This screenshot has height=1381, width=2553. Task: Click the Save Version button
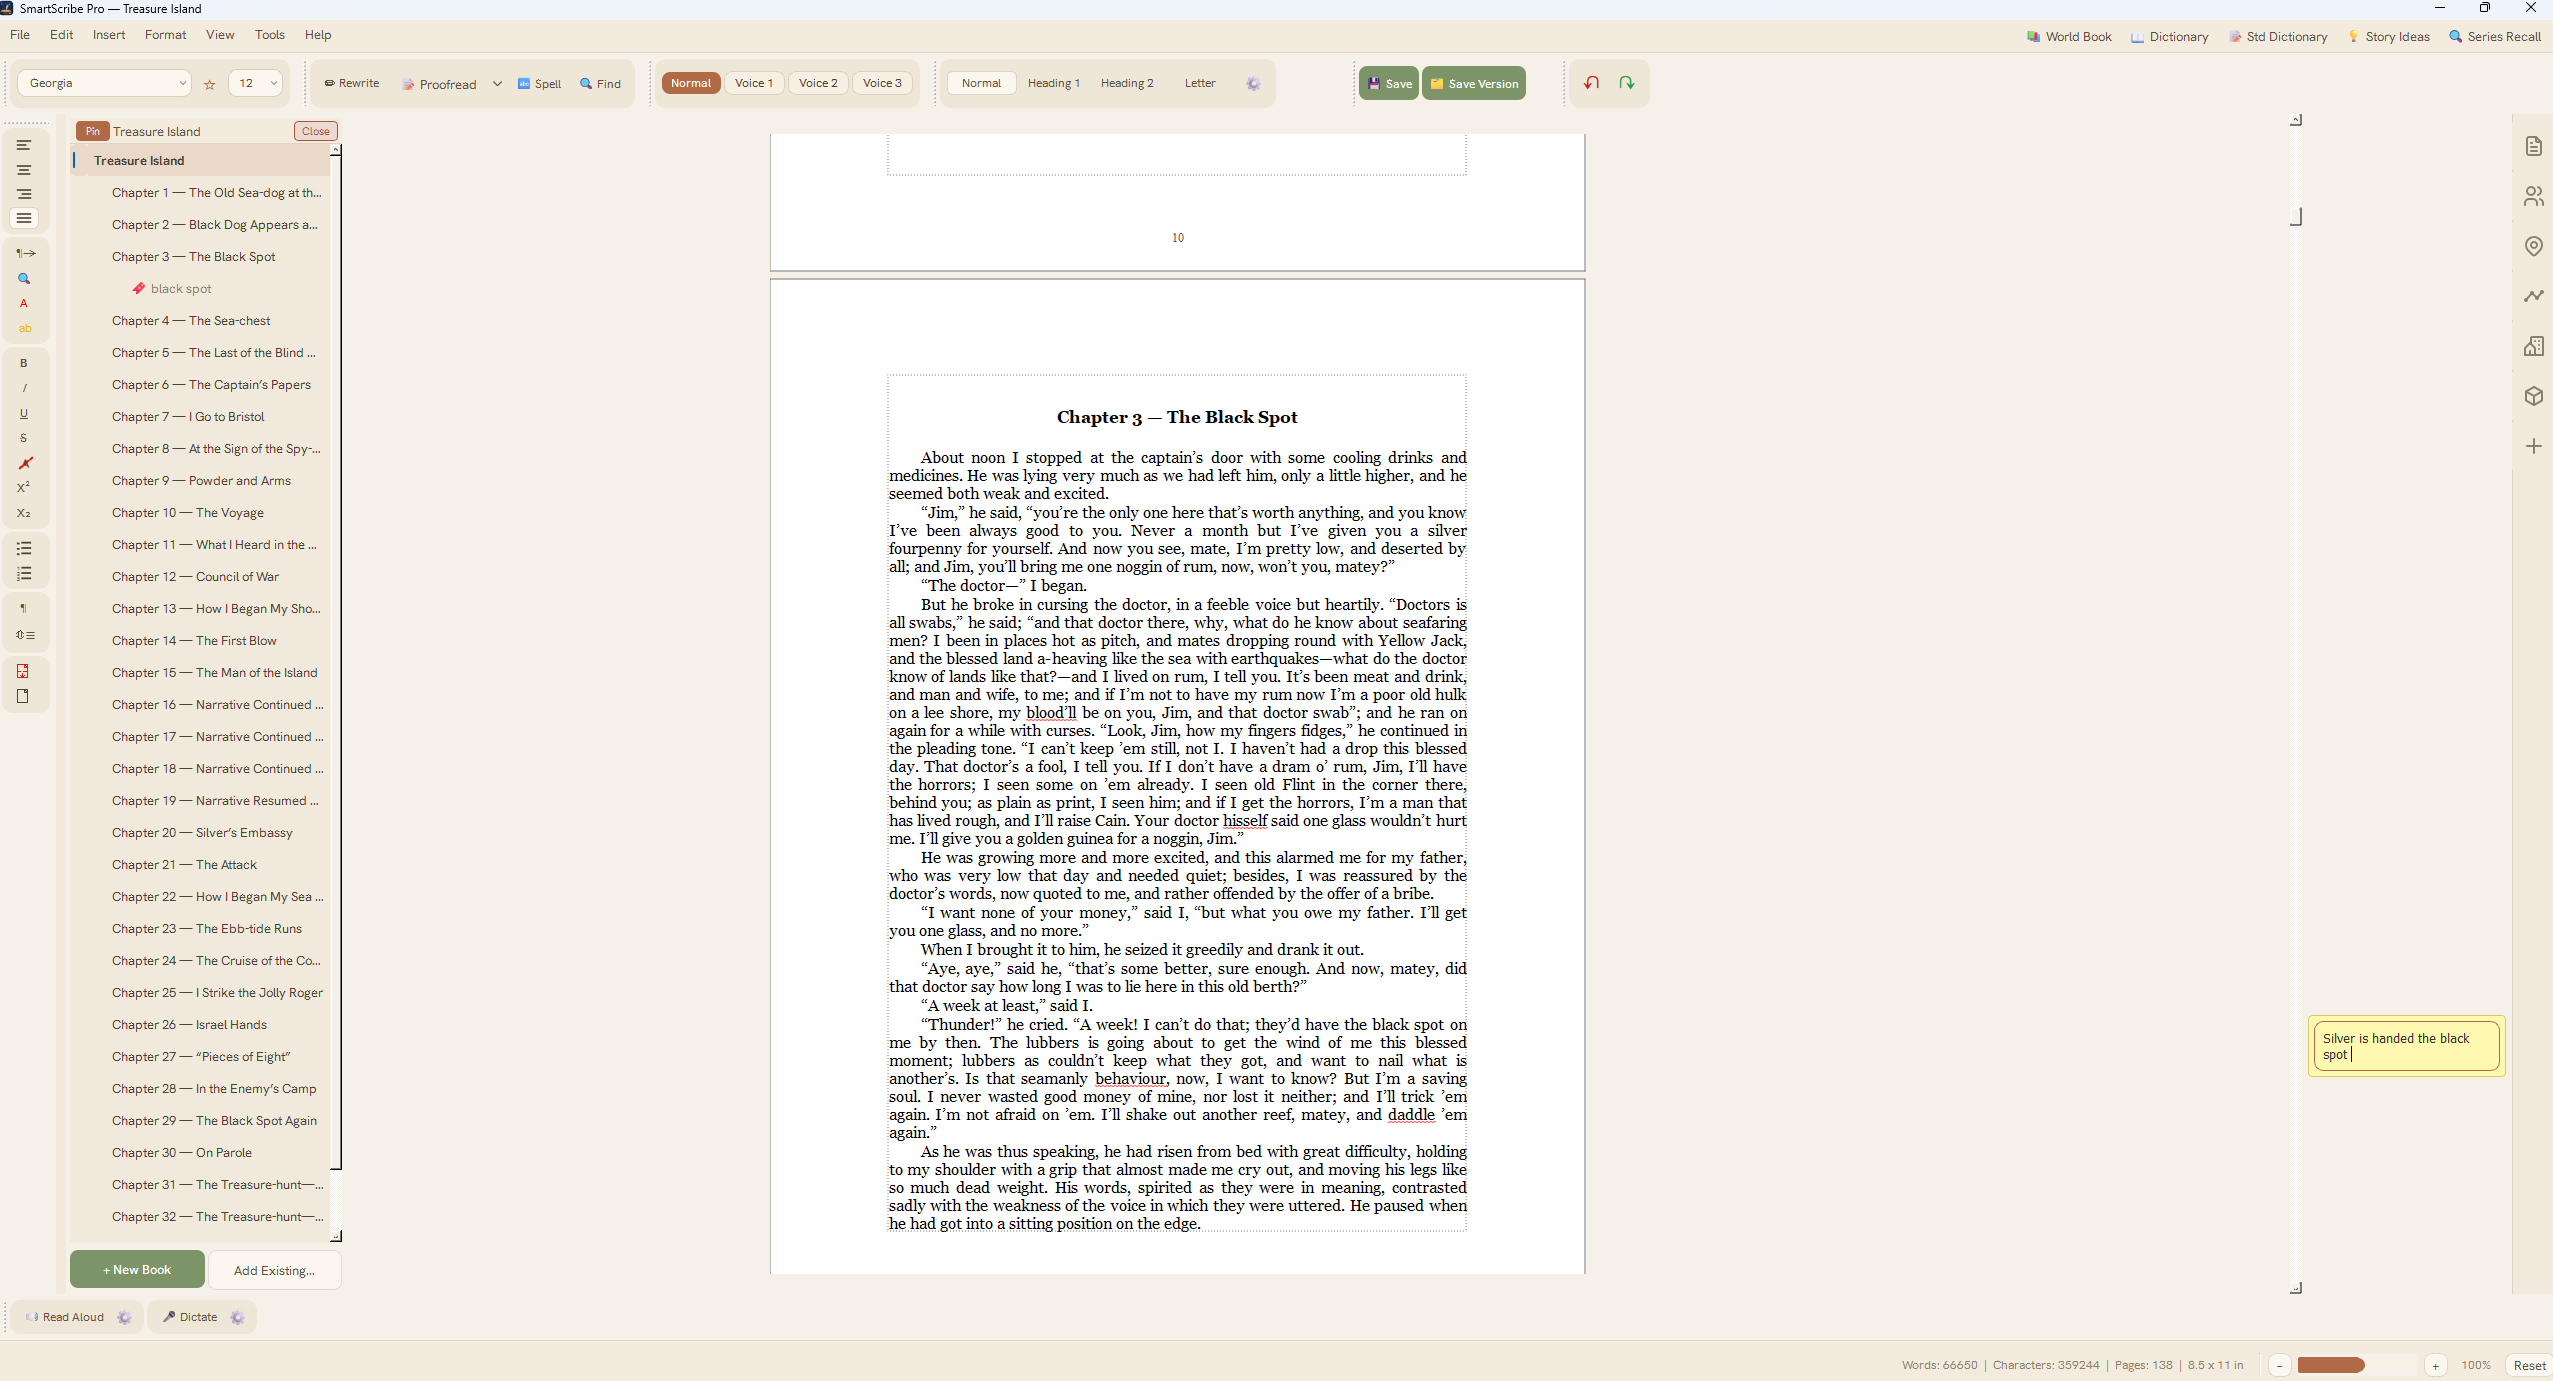[1474, 84]
